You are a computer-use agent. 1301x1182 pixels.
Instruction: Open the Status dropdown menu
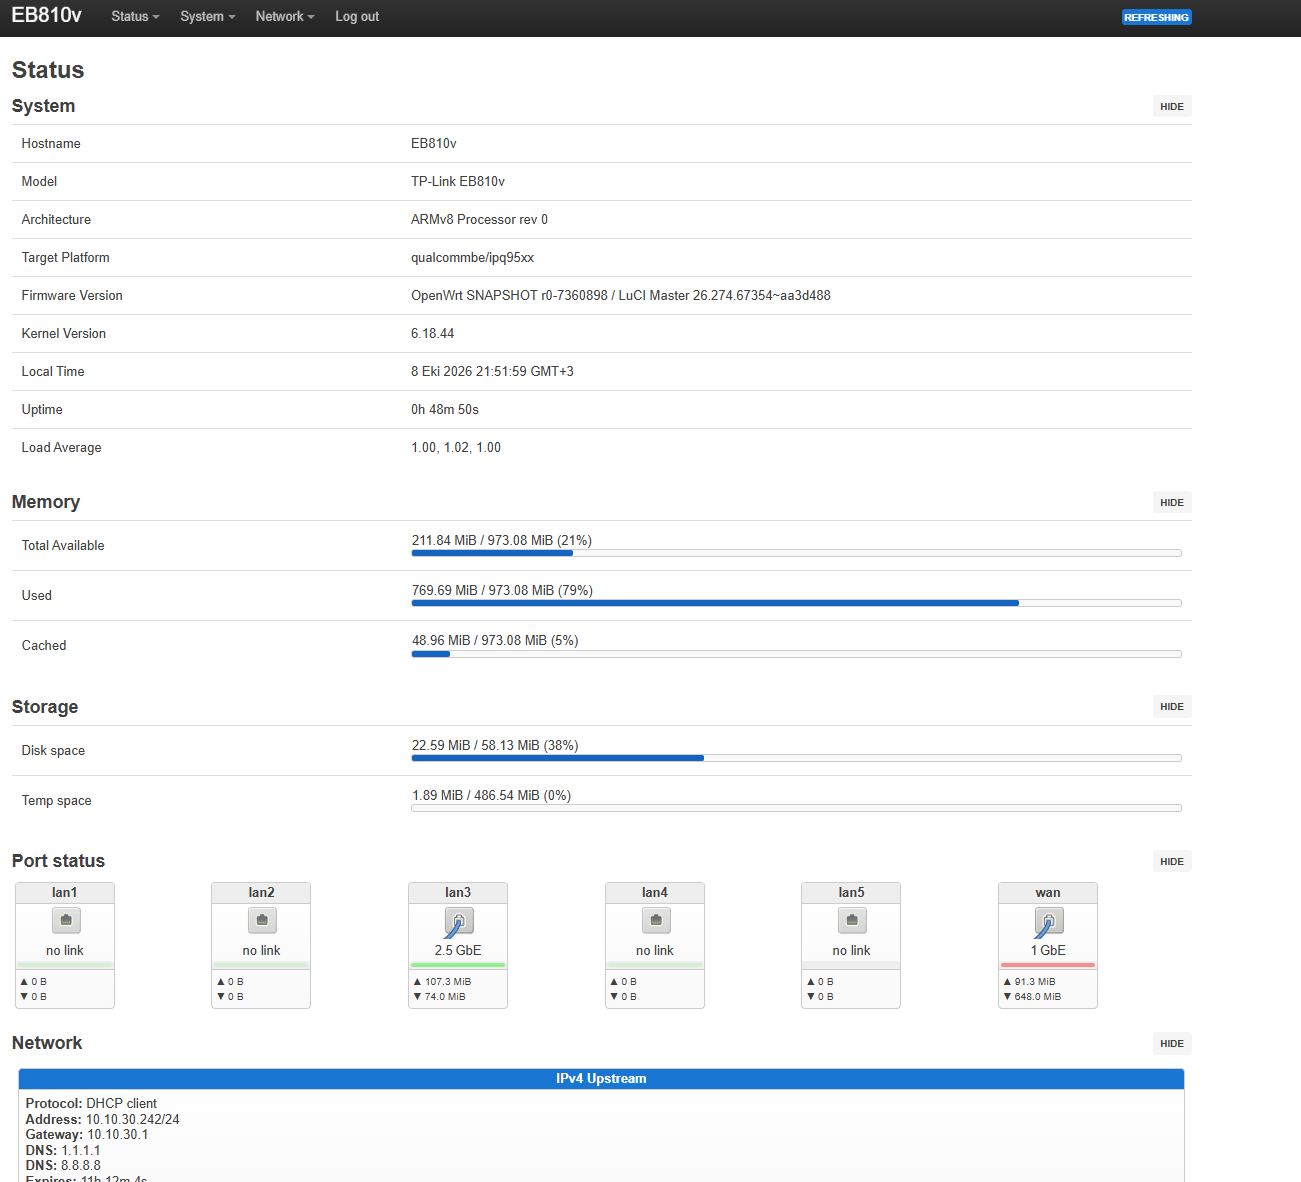click(x=135, y=17)
